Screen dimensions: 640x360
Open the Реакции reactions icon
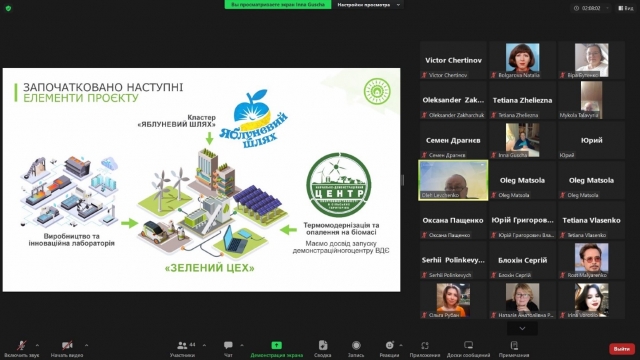[389, 345]
